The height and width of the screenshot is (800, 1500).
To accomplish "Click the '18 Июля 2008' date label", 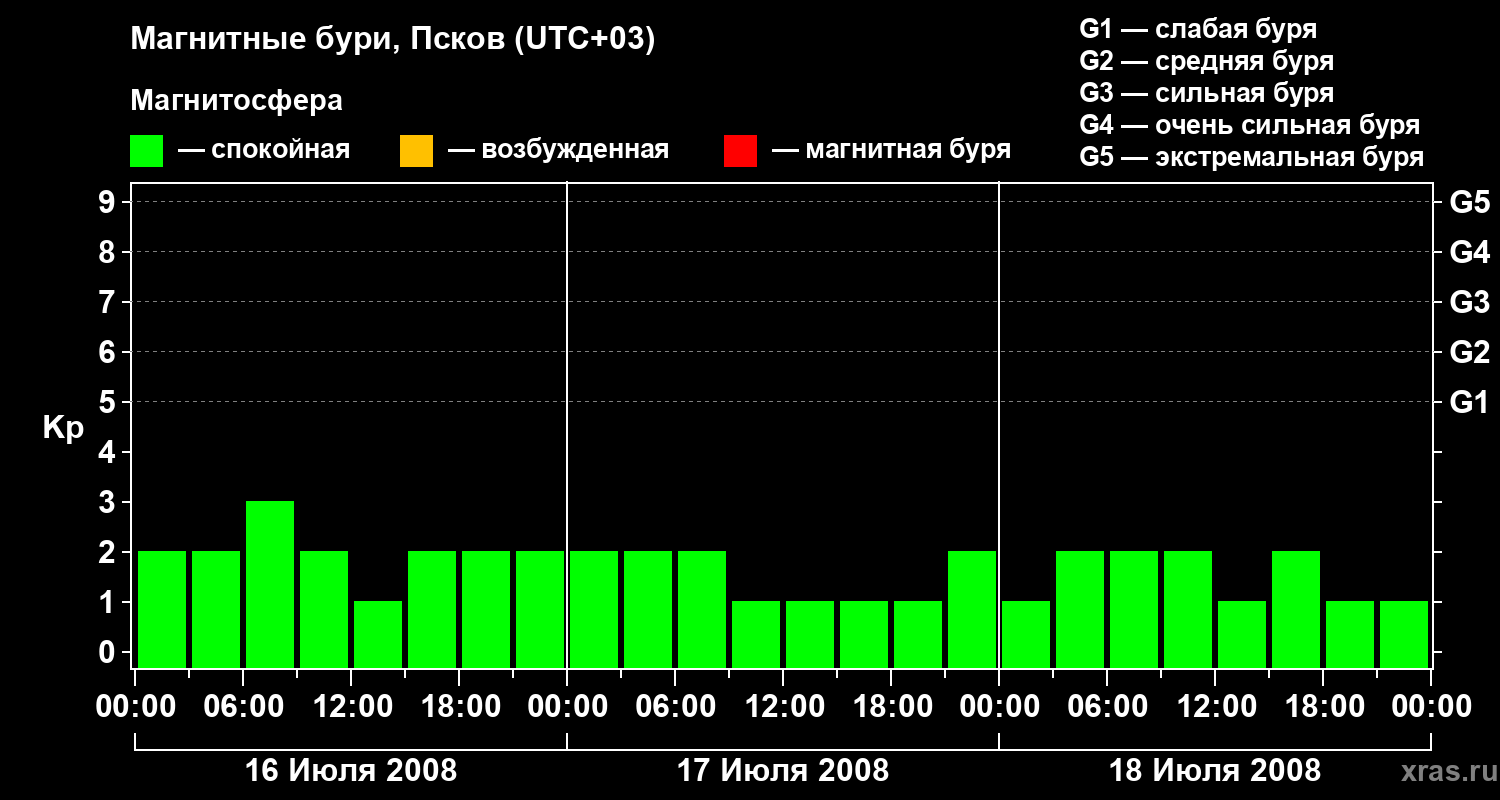I will coord(1215,771).
